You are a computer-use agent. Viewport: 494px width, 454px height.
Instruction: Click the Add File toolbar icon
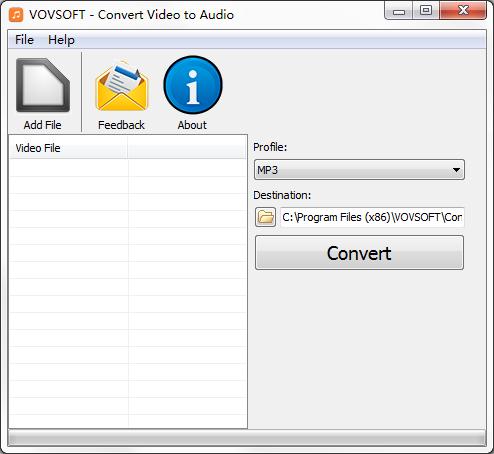click(43, 85)
